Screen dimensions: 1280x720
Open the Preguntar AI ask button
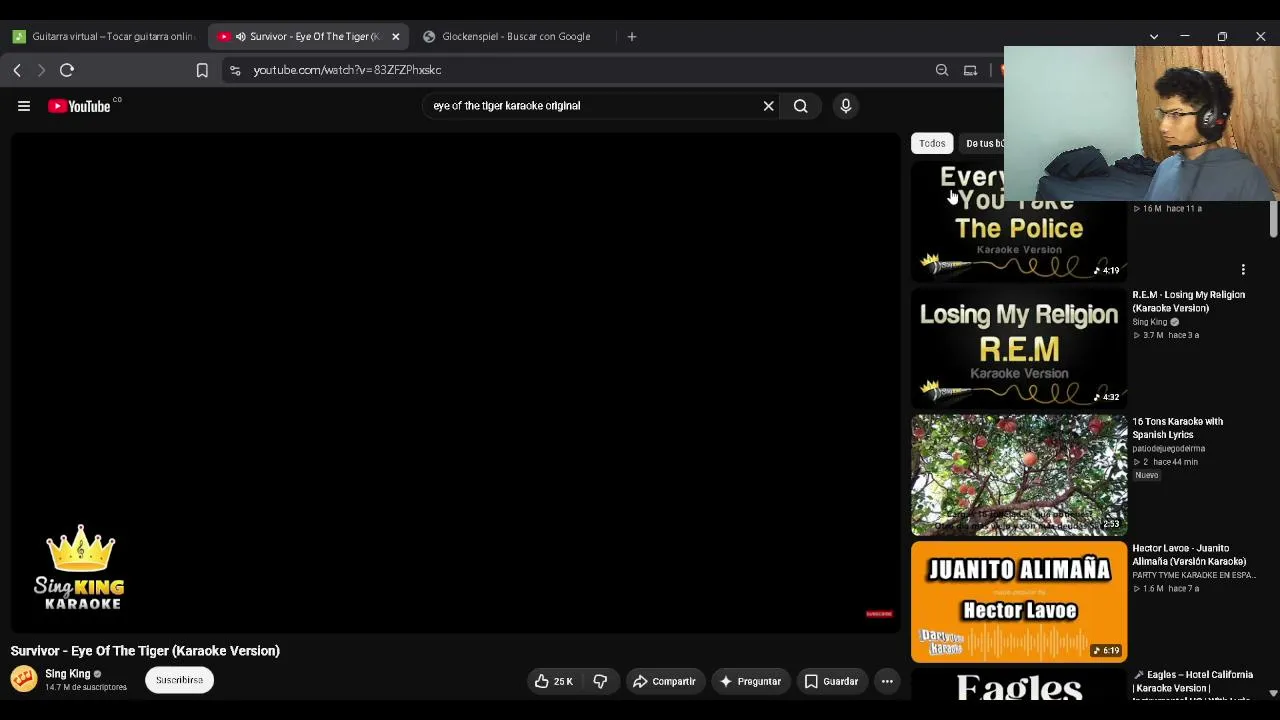750,682
